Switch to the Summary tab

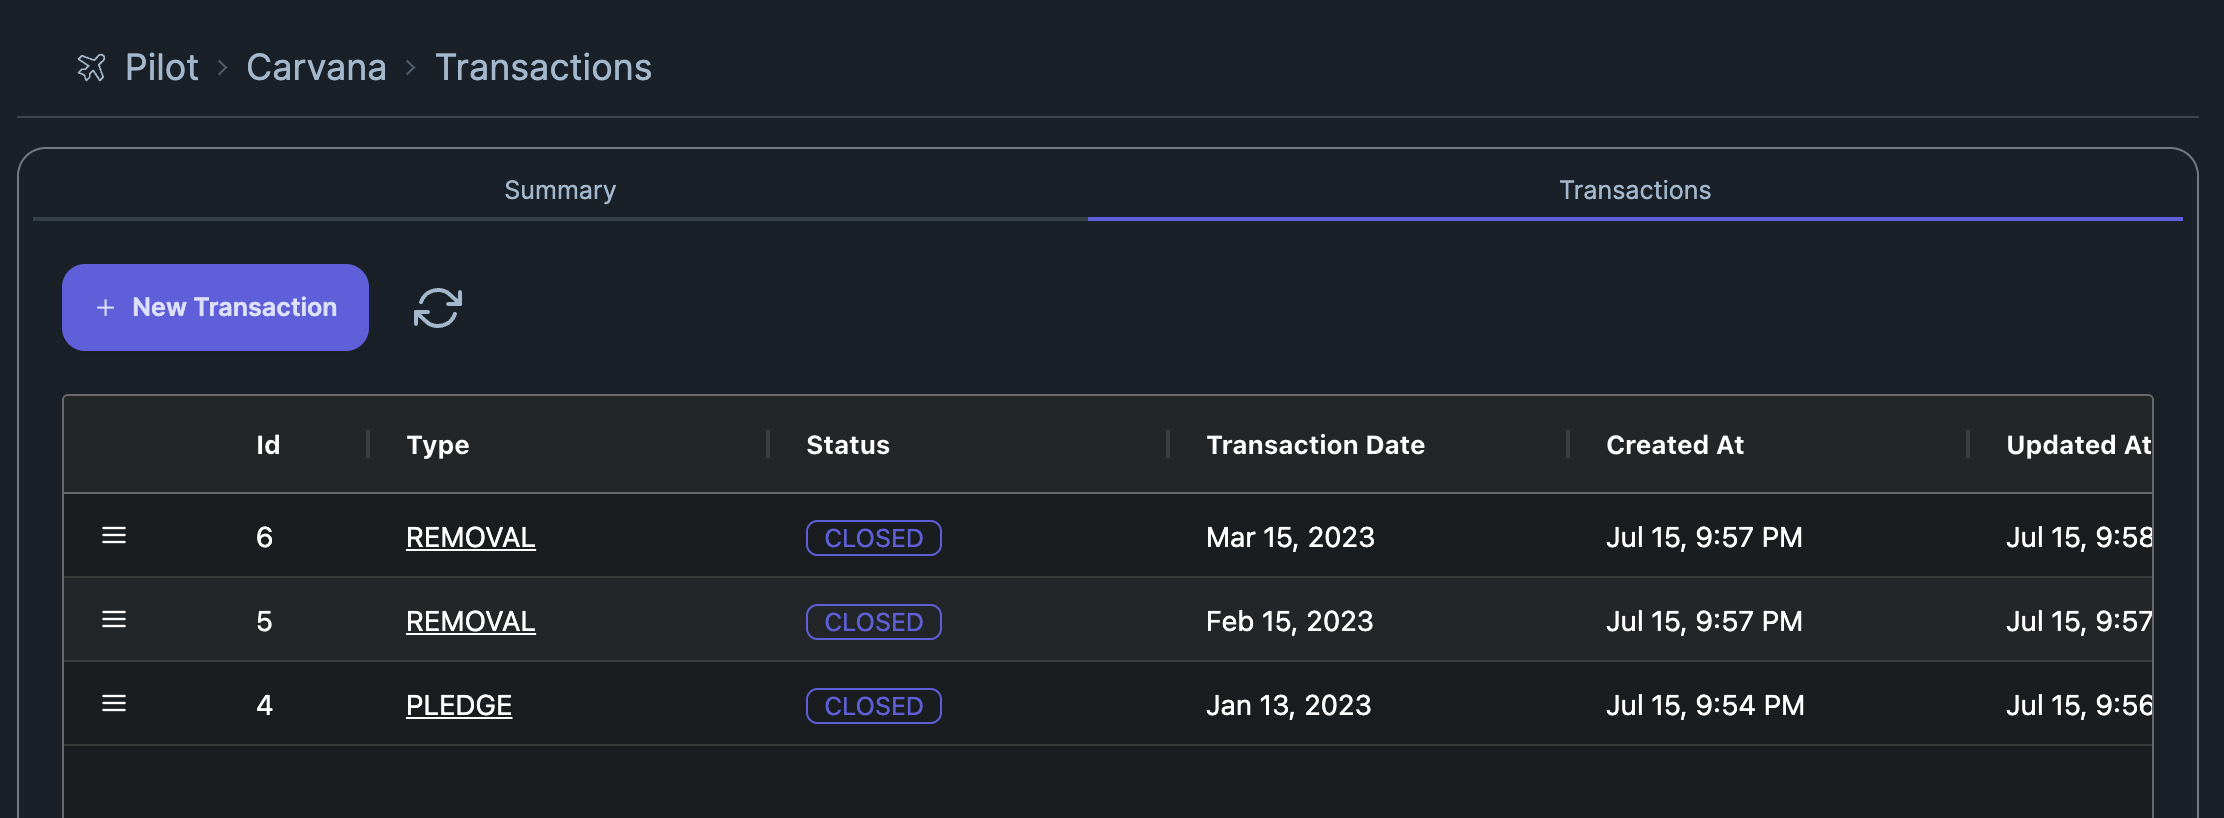pos(560,189)
